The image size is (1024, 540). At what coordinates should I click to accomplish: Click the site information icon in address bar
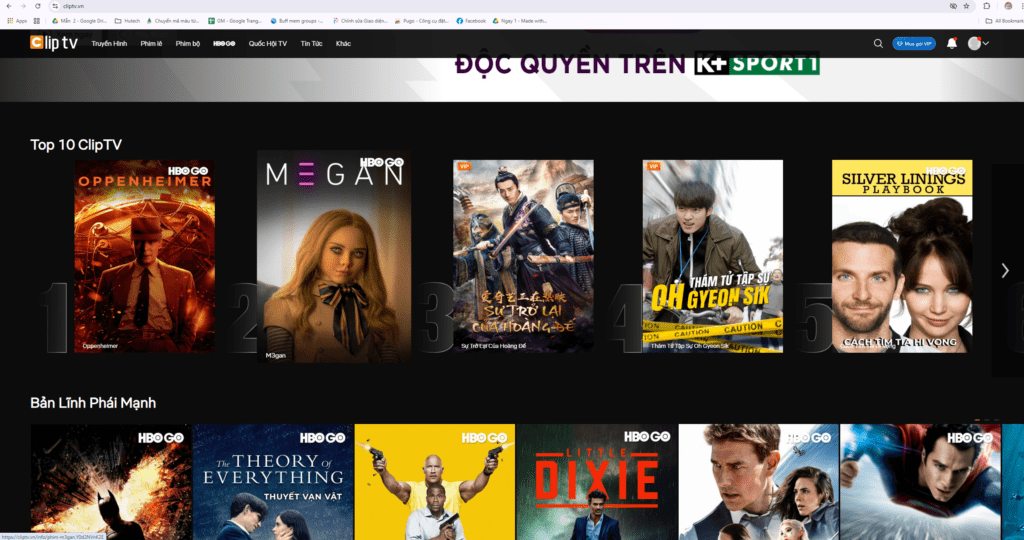click(53, 6)
